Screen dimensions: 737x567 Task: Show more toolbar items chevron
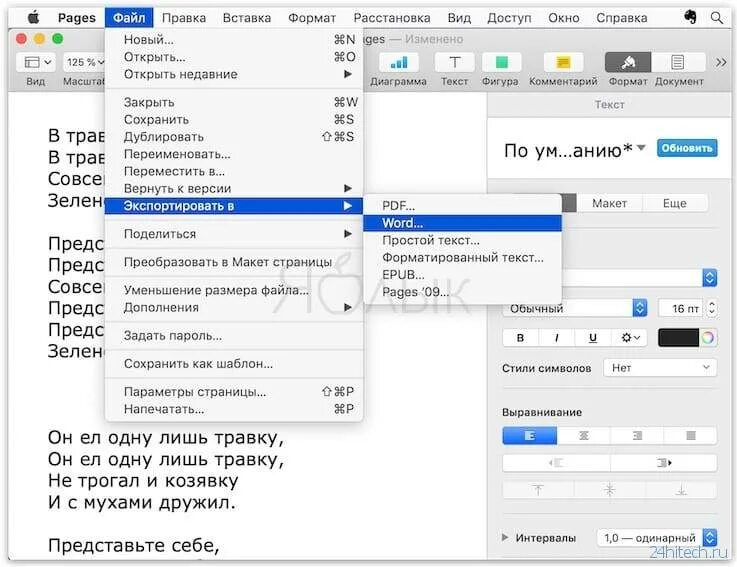coord(721,62)
